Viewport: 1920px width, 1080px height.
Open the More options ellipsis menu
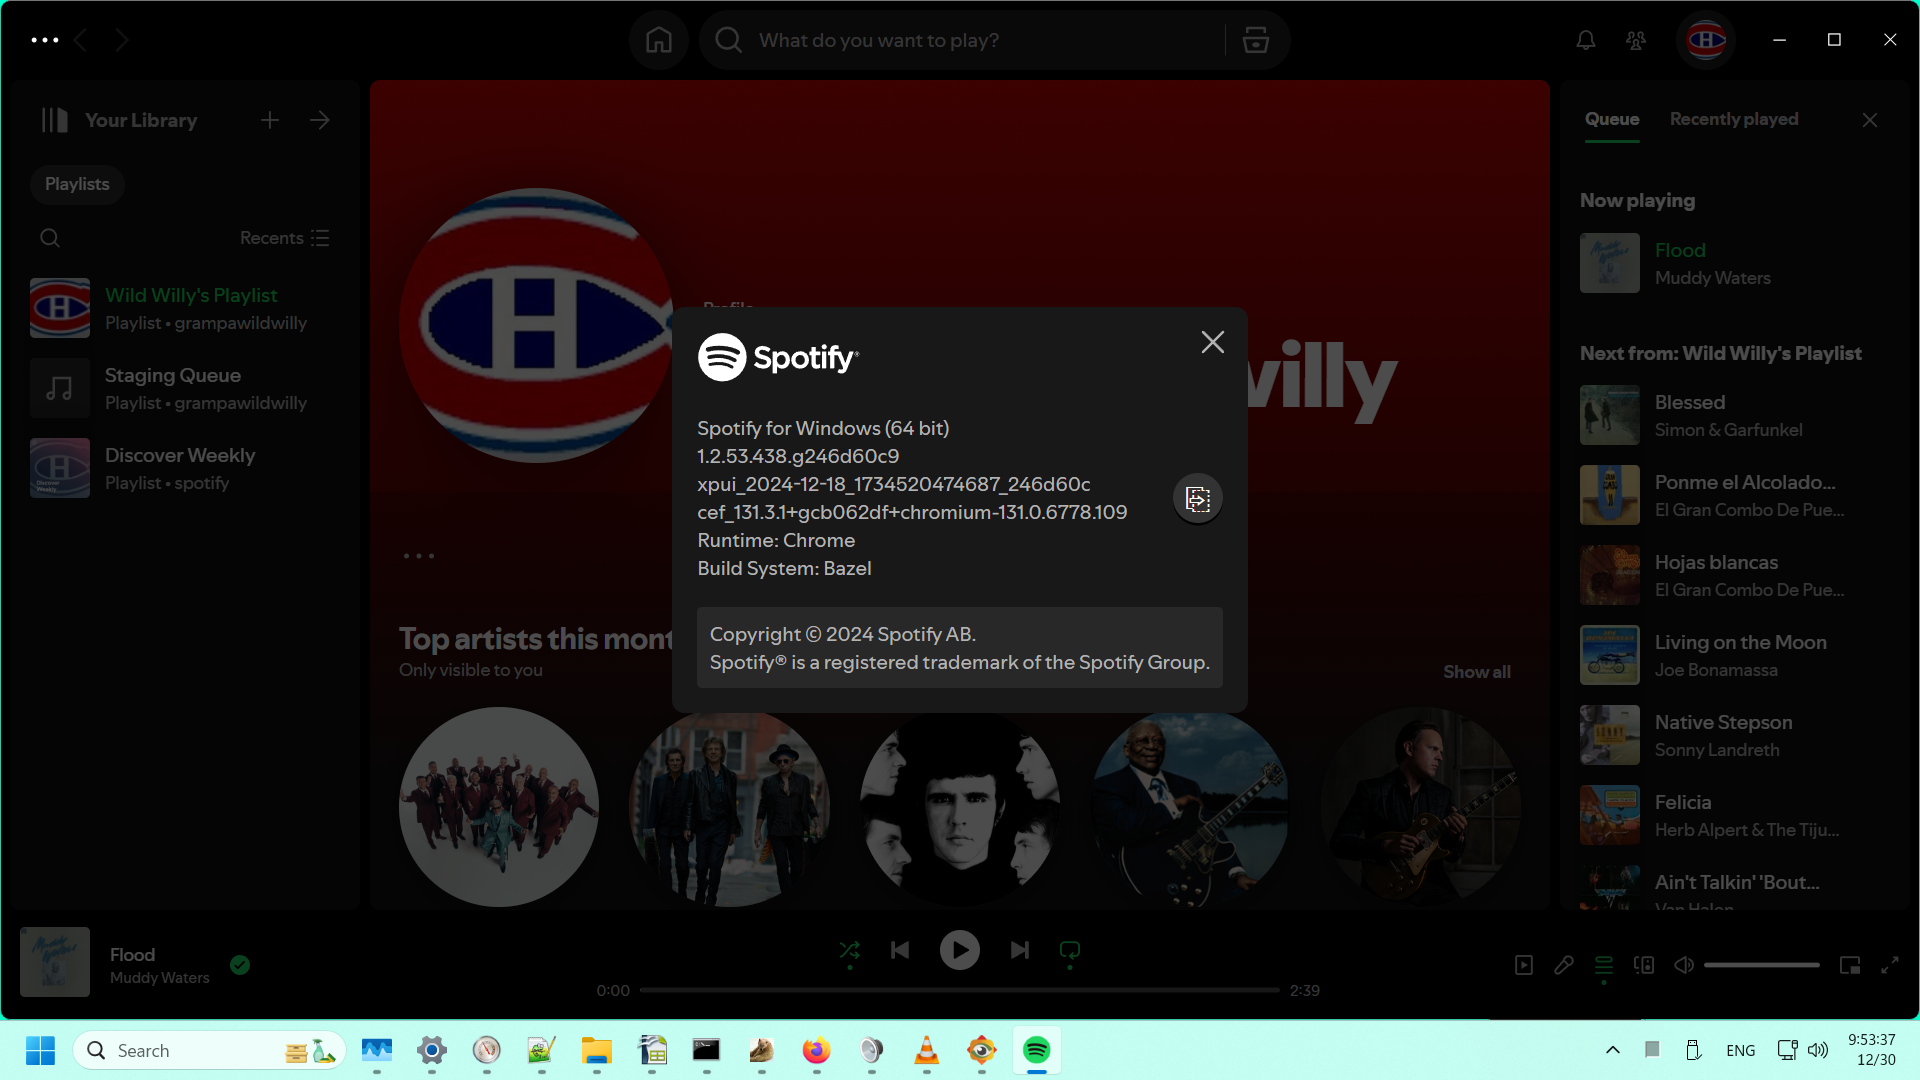coord(44,40)
